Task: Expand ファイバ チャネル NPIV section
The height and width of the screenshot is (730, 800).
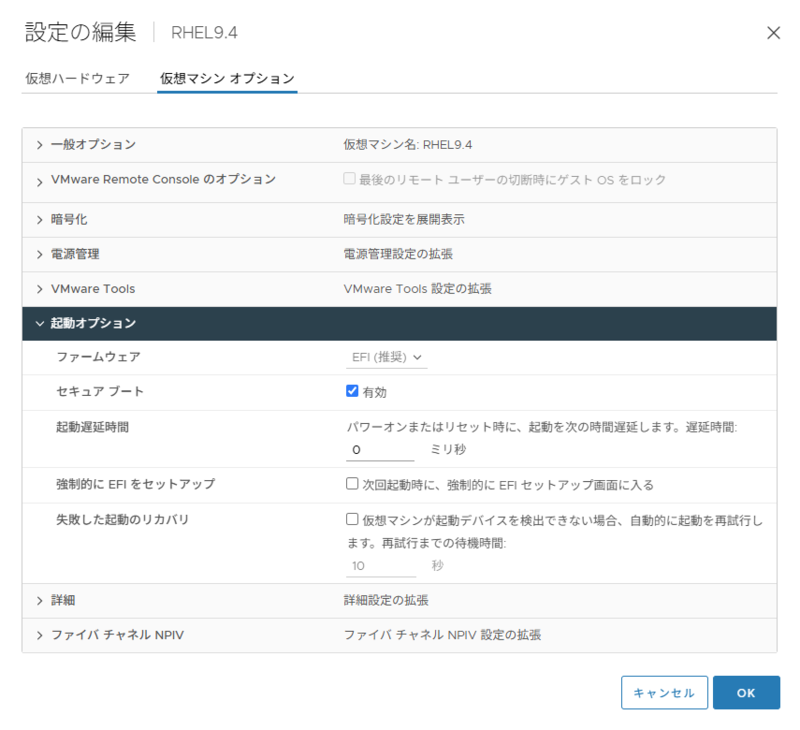Action: click(x=40, y=636)
